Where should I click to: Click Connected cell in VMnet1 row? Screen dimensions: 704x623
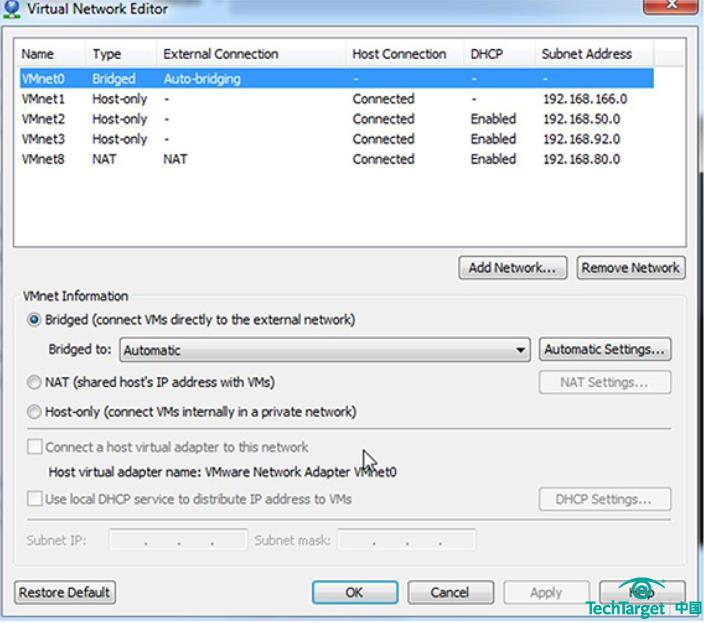[383, 99]
